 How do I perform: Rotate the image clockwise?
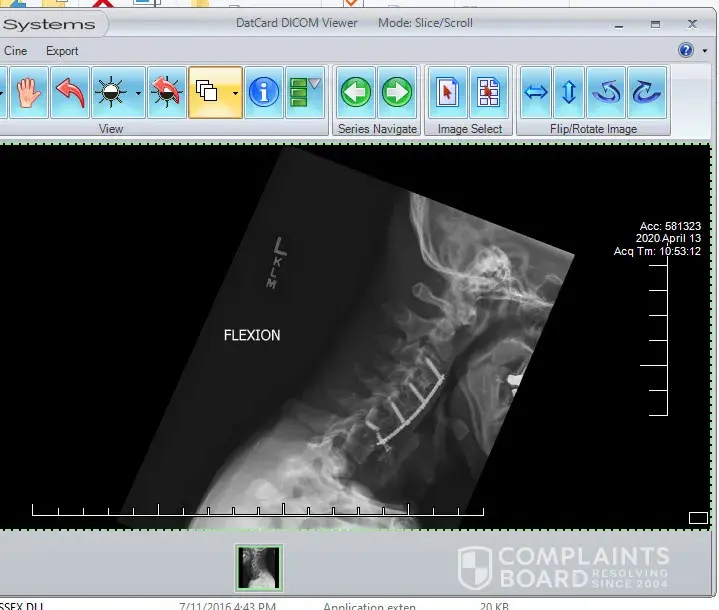tap(647, 93)
